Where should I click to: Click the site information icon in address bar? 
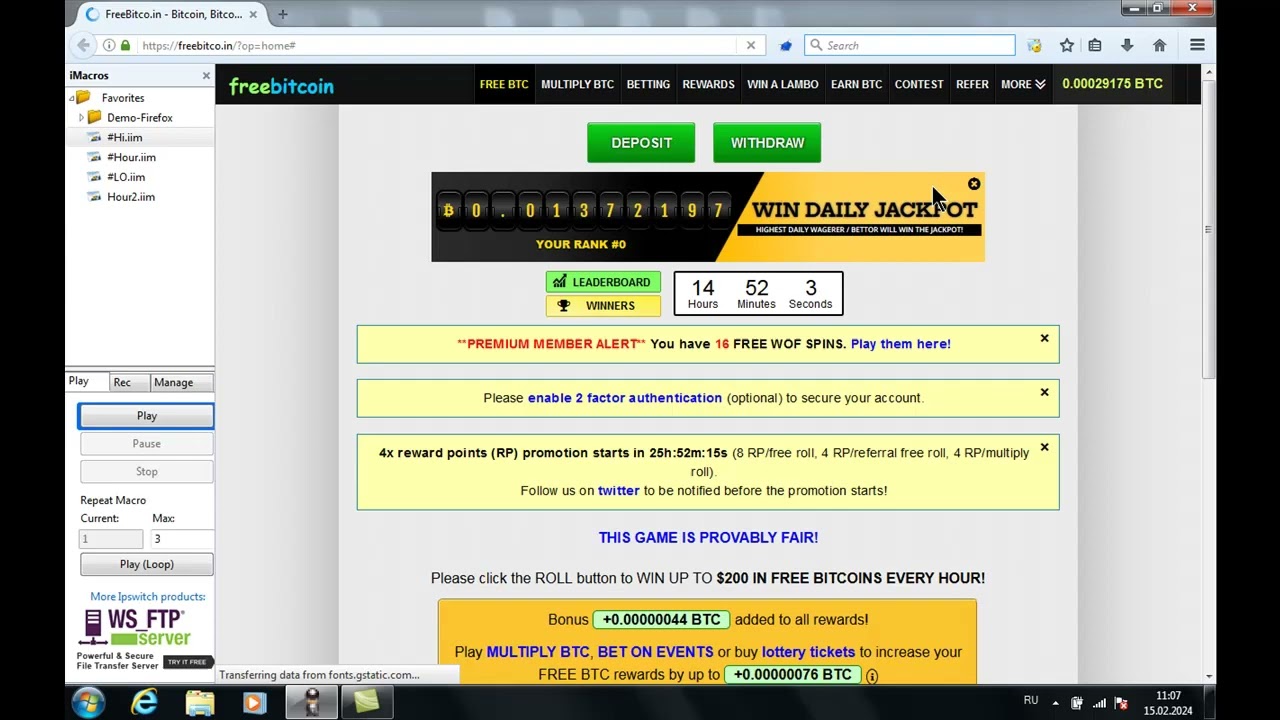pyautogui.click(x=109, y=45)
